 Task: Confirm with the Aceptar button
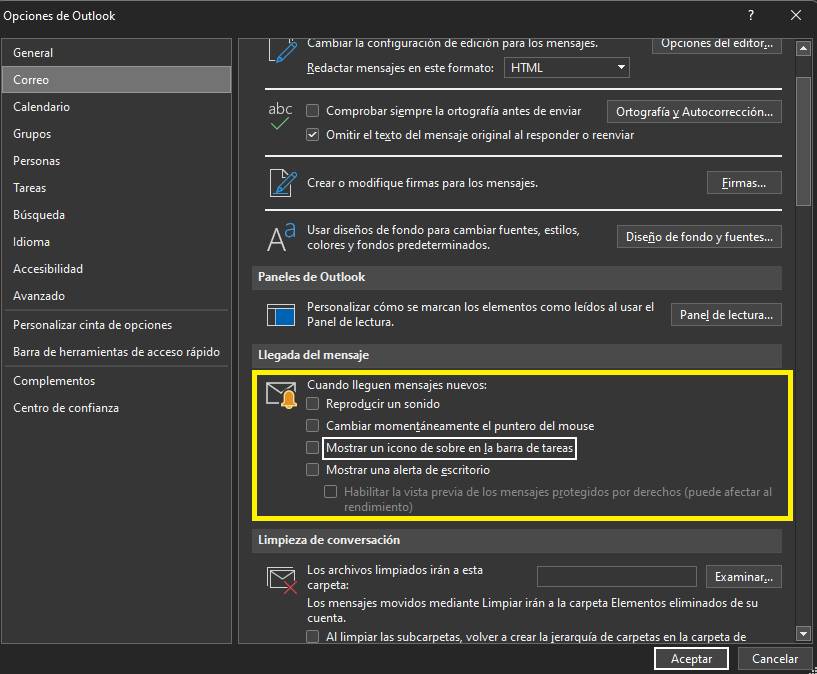[x=691, y=659]
